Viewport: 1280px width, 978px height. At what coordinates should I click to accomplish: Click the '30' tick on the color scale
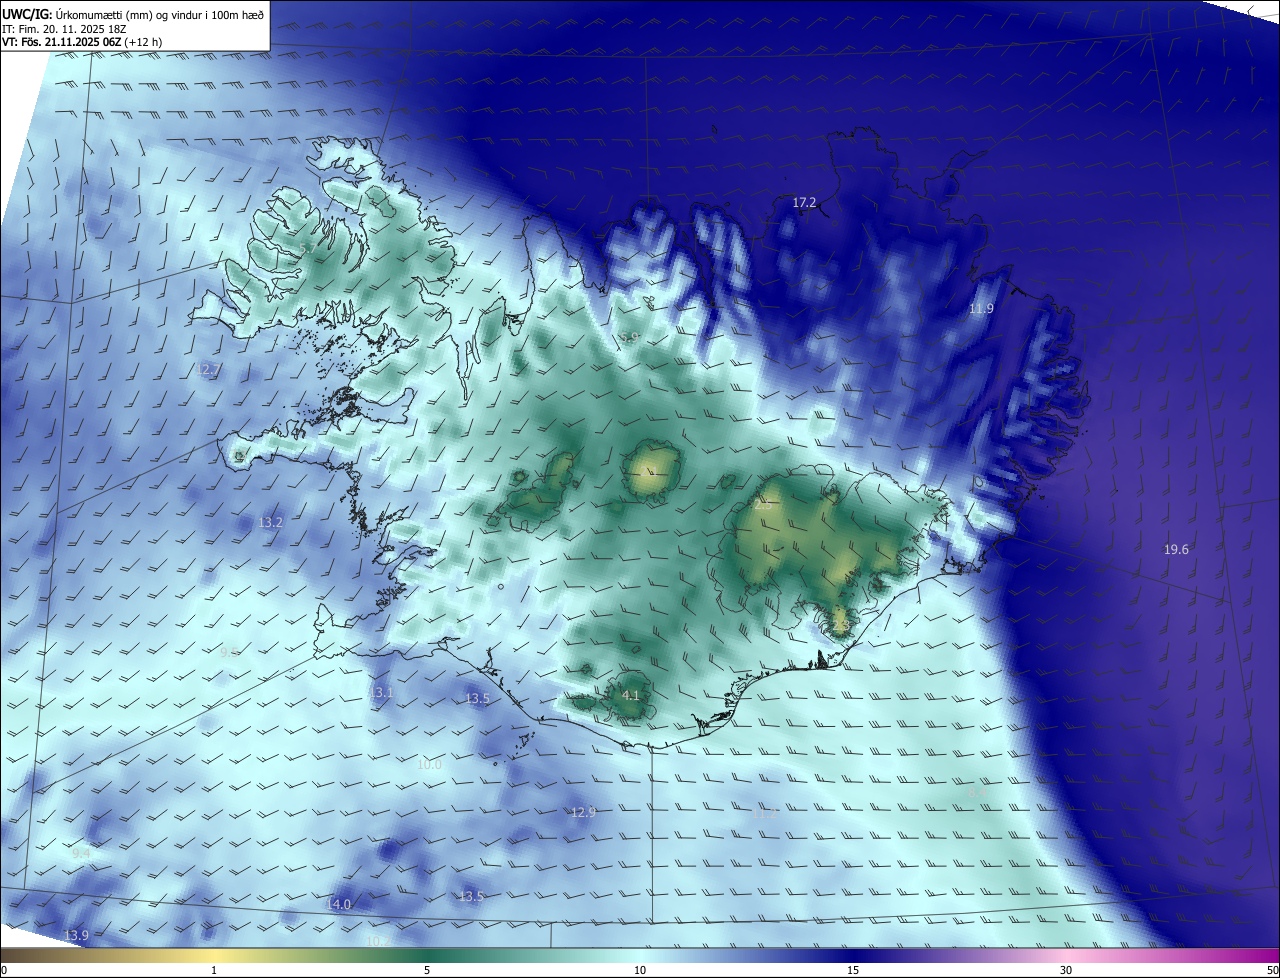1066,970
